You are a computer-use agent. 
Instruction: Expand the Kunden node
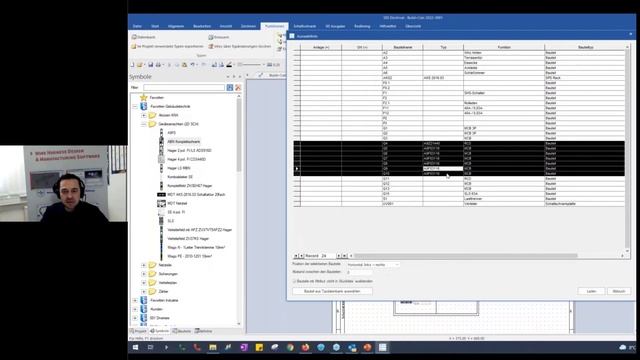click(x=135, y=309)
